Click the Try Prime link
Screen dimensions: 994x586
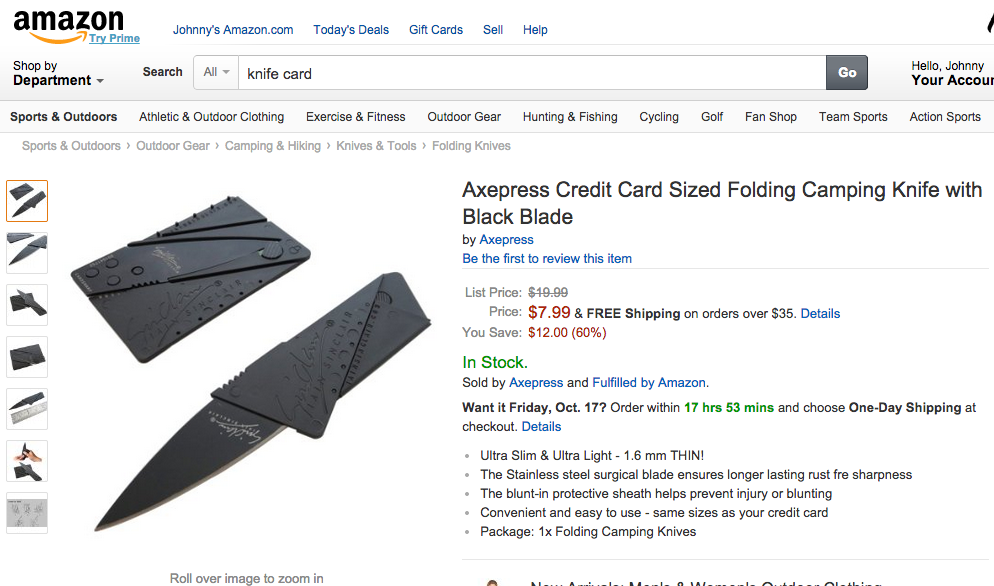point(114,38)
